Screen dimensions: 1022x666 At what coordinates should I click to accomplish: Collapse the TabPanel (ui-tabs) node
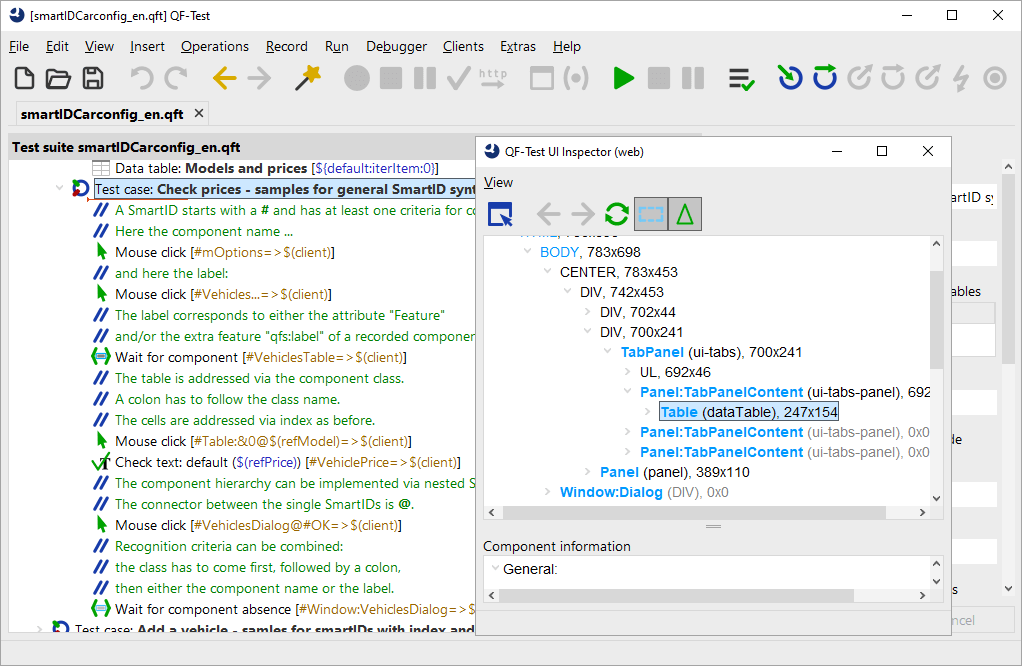point(607,352)
